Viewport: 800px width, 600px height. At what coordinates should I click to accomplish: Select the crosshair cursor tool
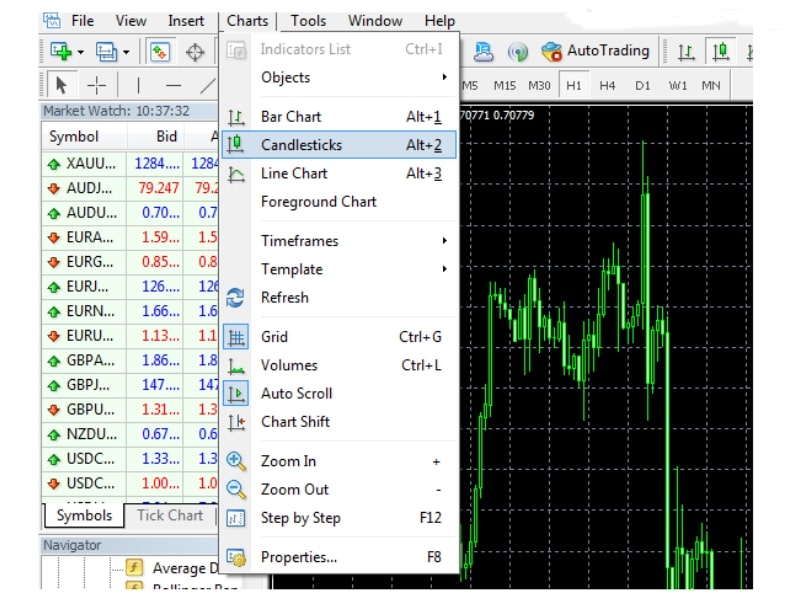[96, 85]
